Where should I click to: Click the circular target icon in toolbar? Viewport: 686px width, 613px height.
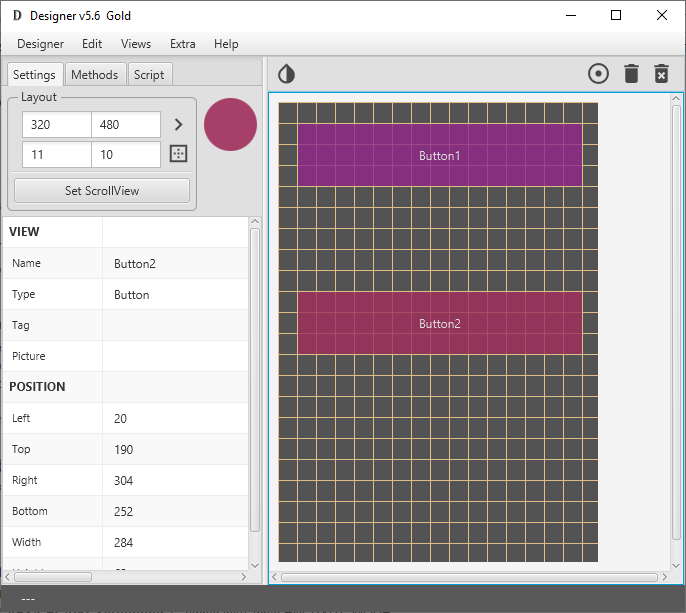pyautogui.click(x=598, y=73)
